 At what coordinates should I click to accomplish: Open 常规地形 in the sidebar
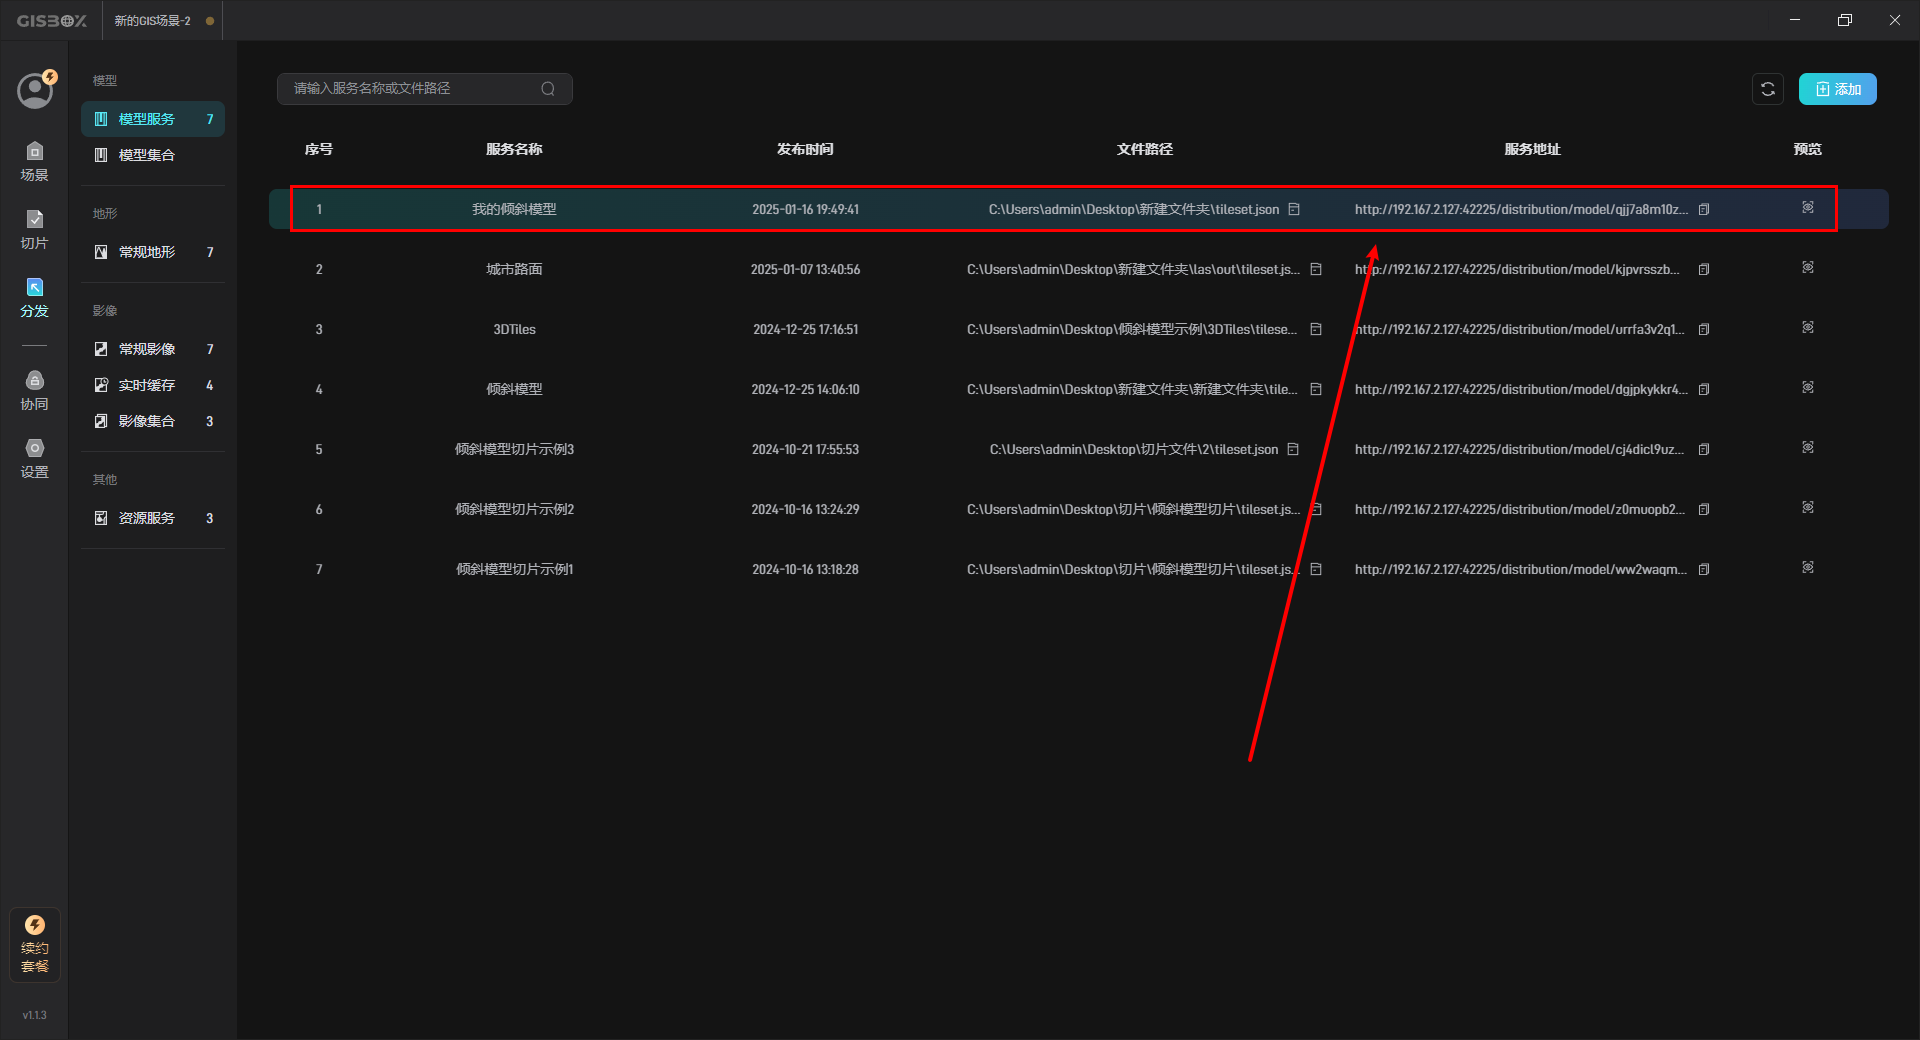pos(153,252)
